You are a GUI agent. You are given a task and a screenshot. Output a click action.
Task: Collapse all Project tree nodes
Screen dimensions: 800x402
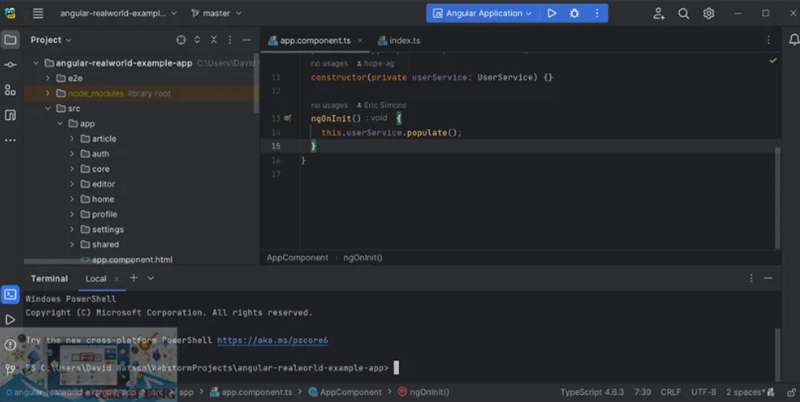click(x=214, y=40)
